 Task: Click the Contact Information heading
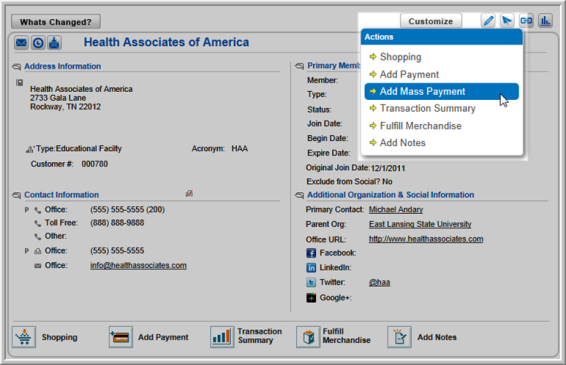(61, 195)
